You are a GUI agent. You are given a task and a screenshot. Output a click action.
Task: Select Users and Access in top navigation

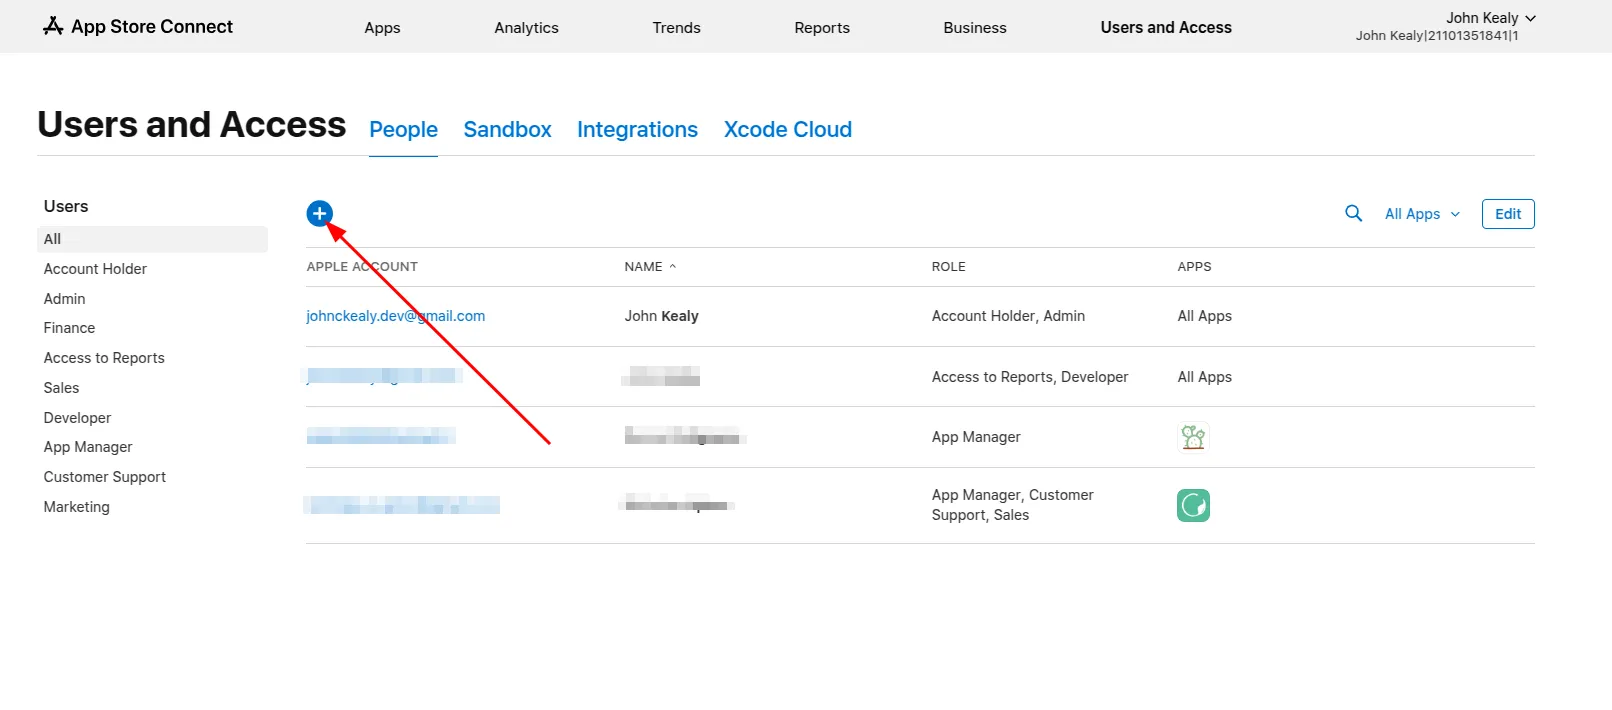[1166, 28]
